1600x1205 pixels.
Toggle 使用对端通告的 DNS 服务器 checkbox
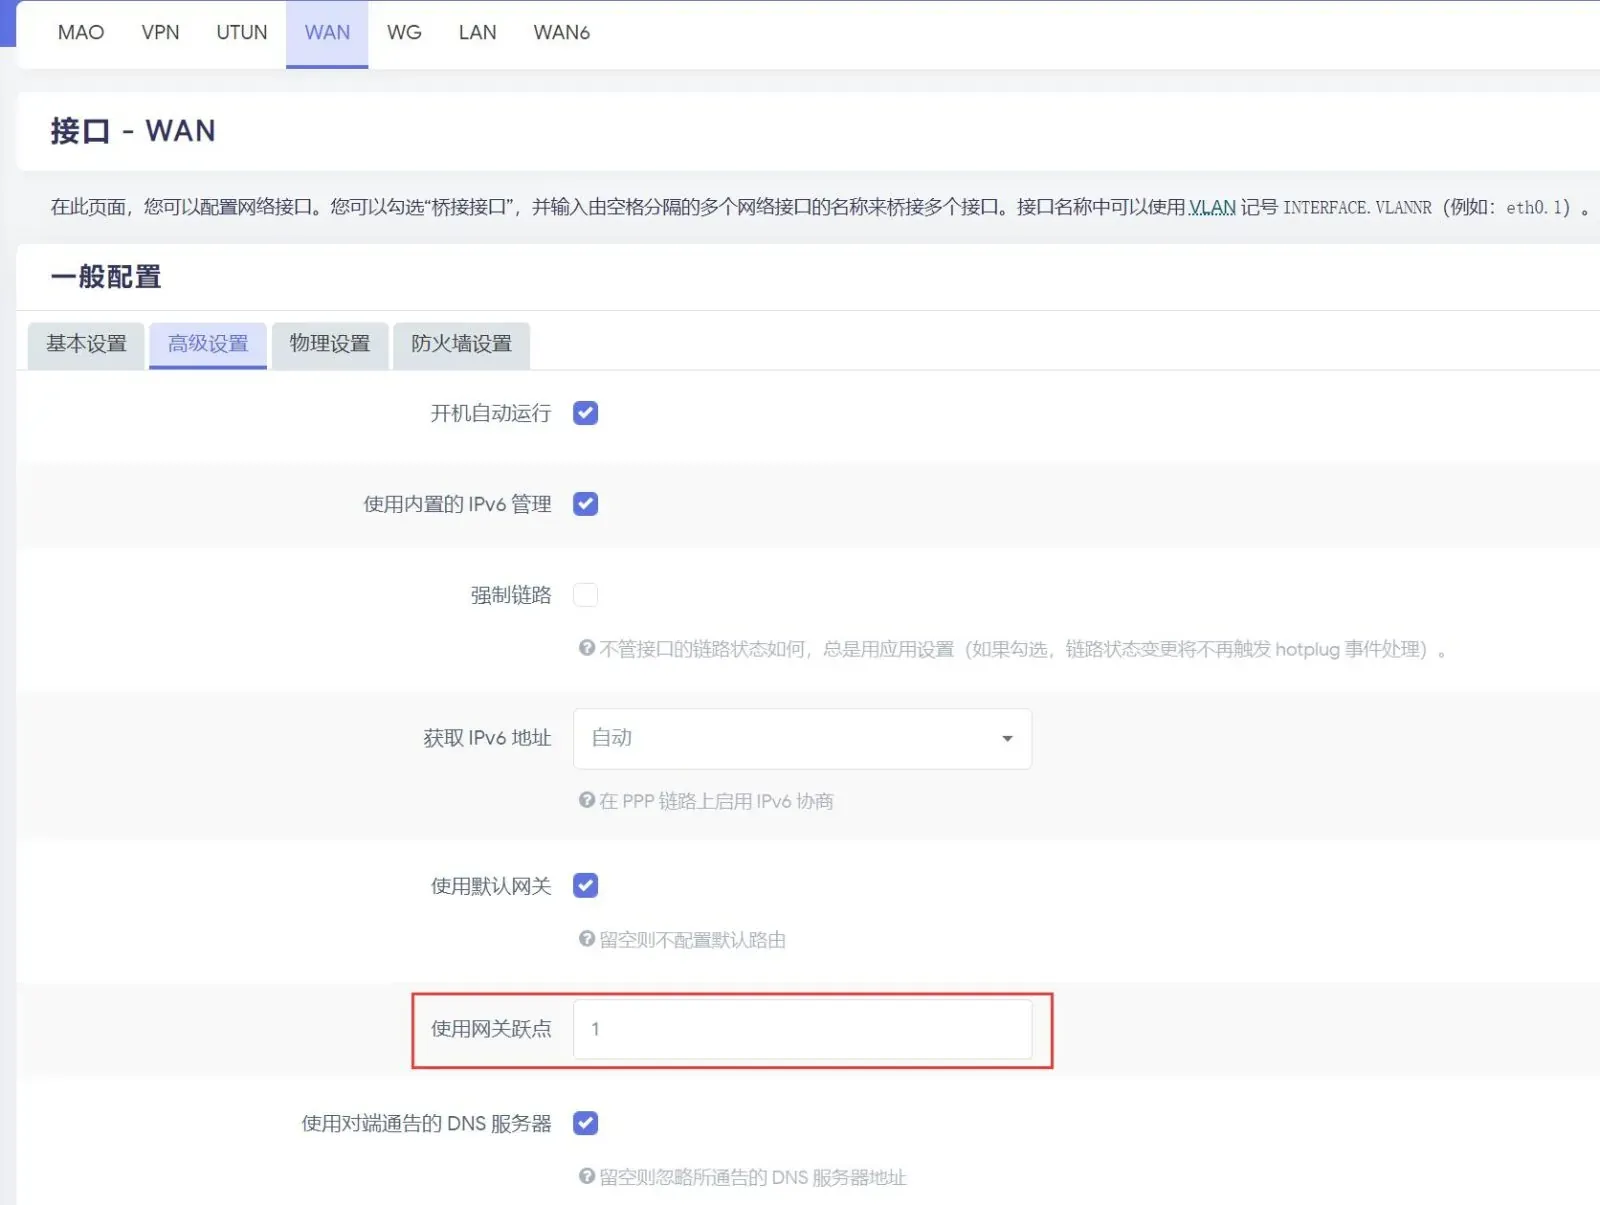point(586,1124)
